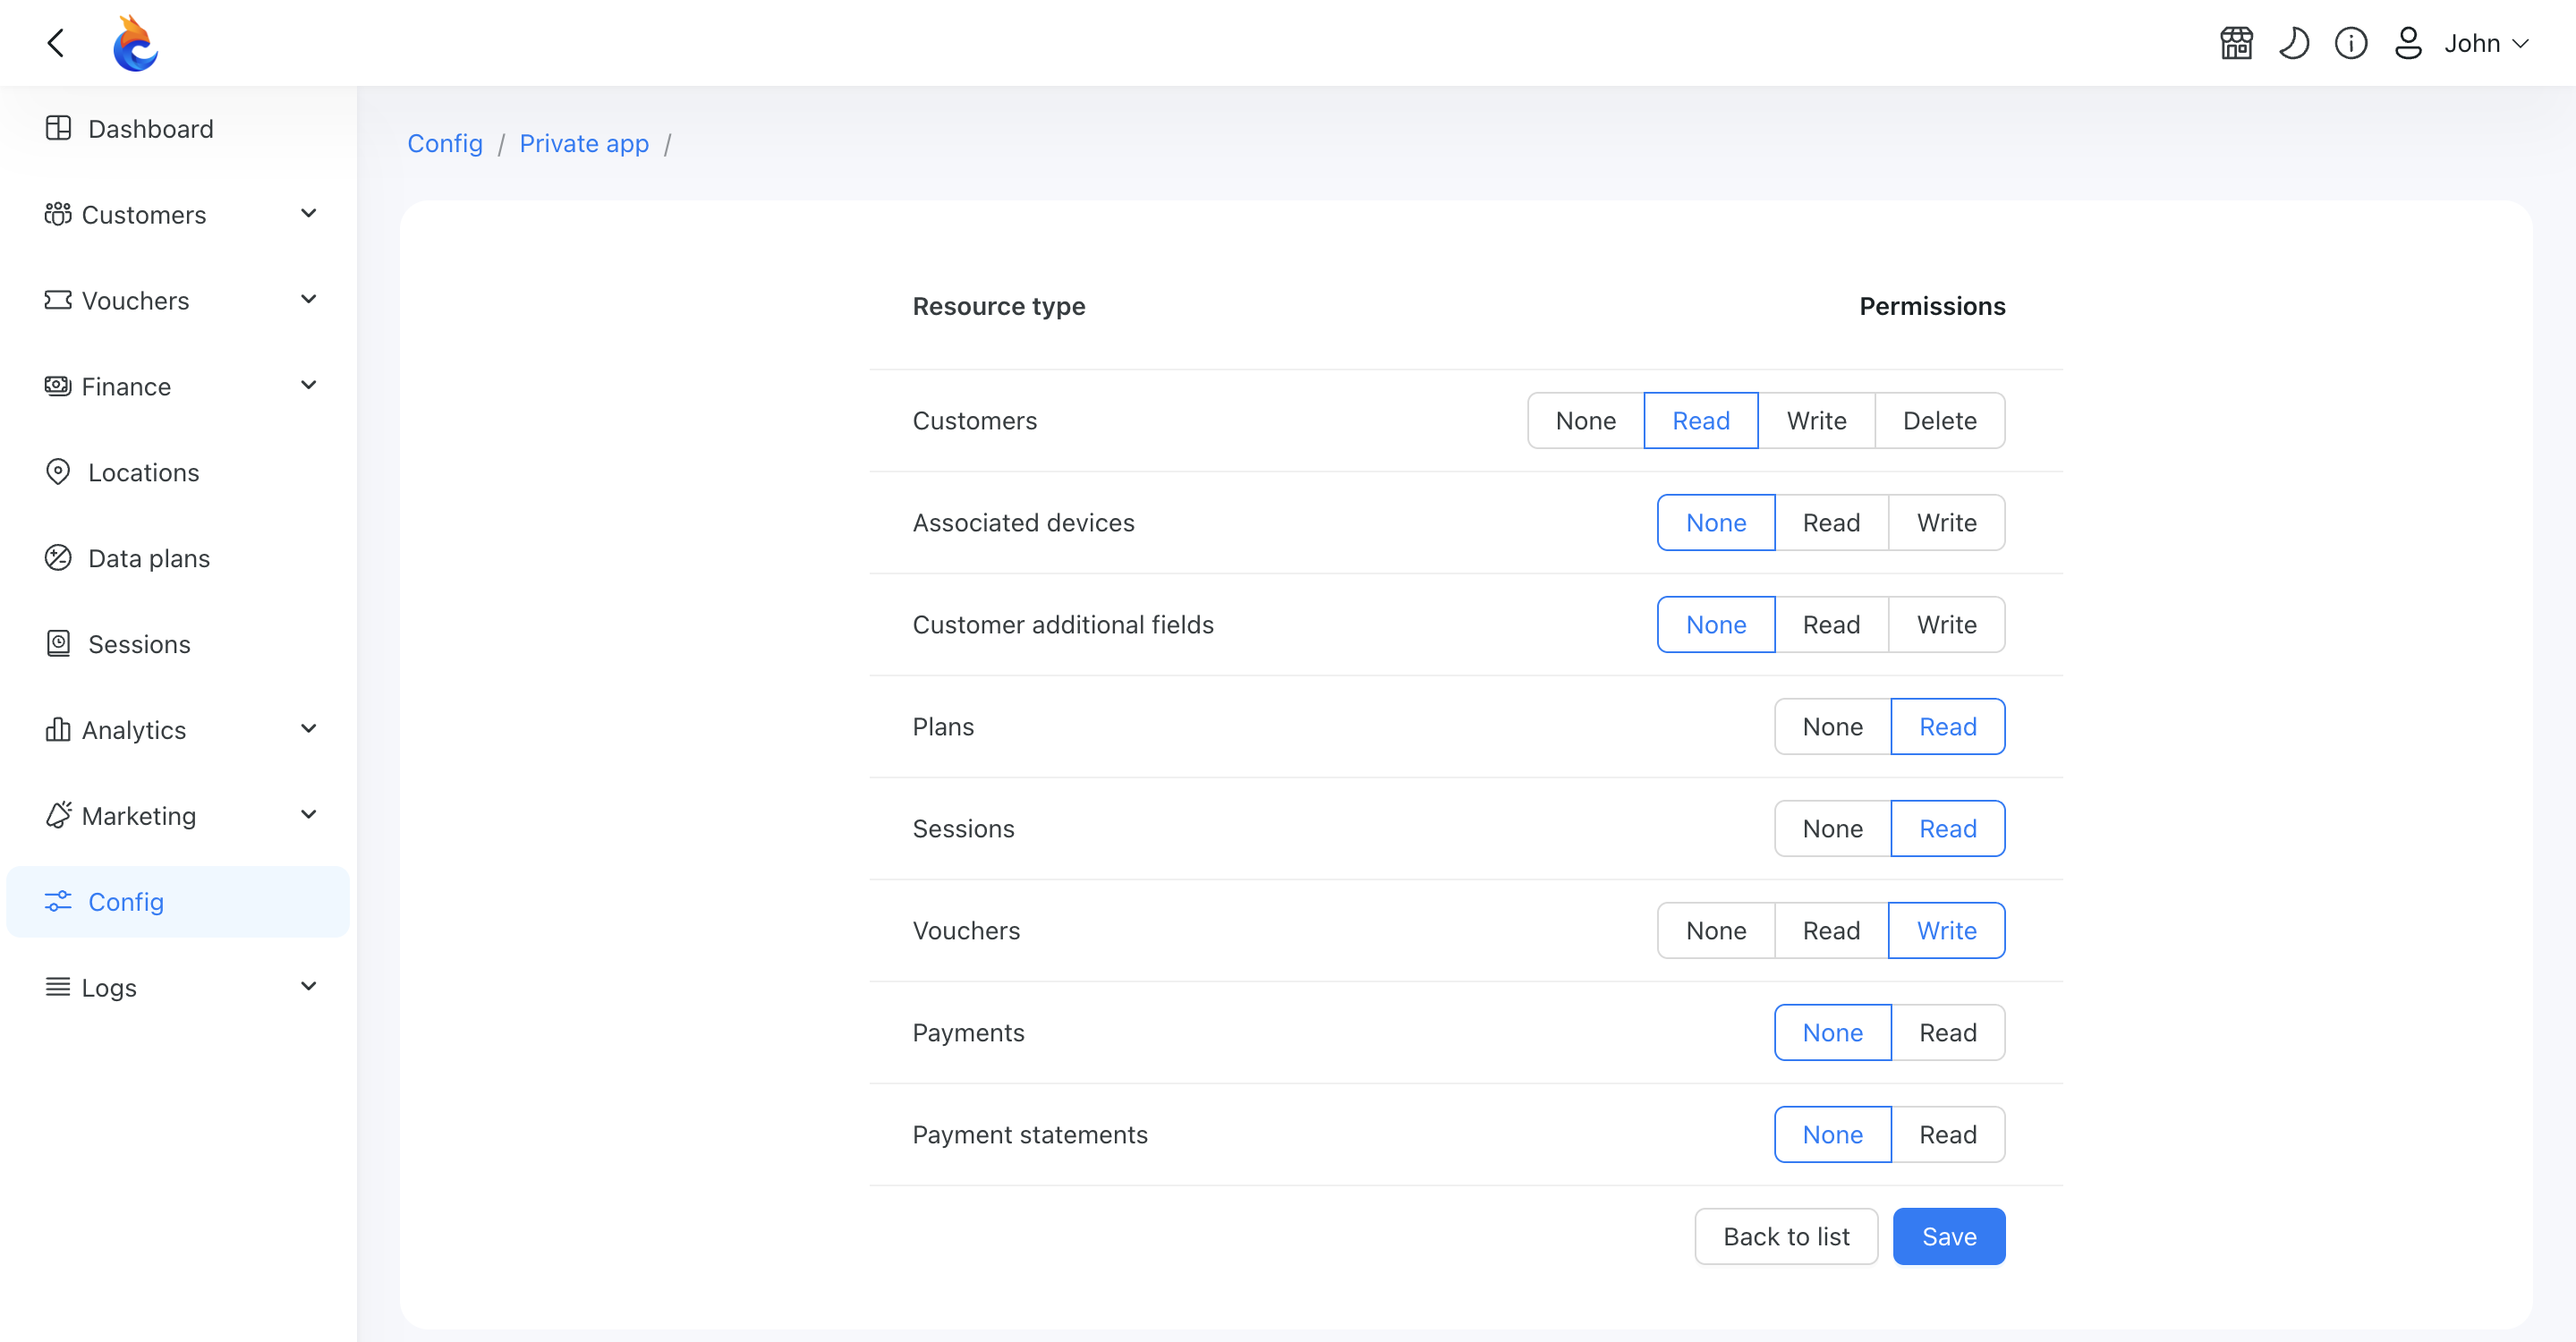Viewport: 2576px width, 1342px height.
Task: Click the Locations pin icon
Action: click(58, 472)
